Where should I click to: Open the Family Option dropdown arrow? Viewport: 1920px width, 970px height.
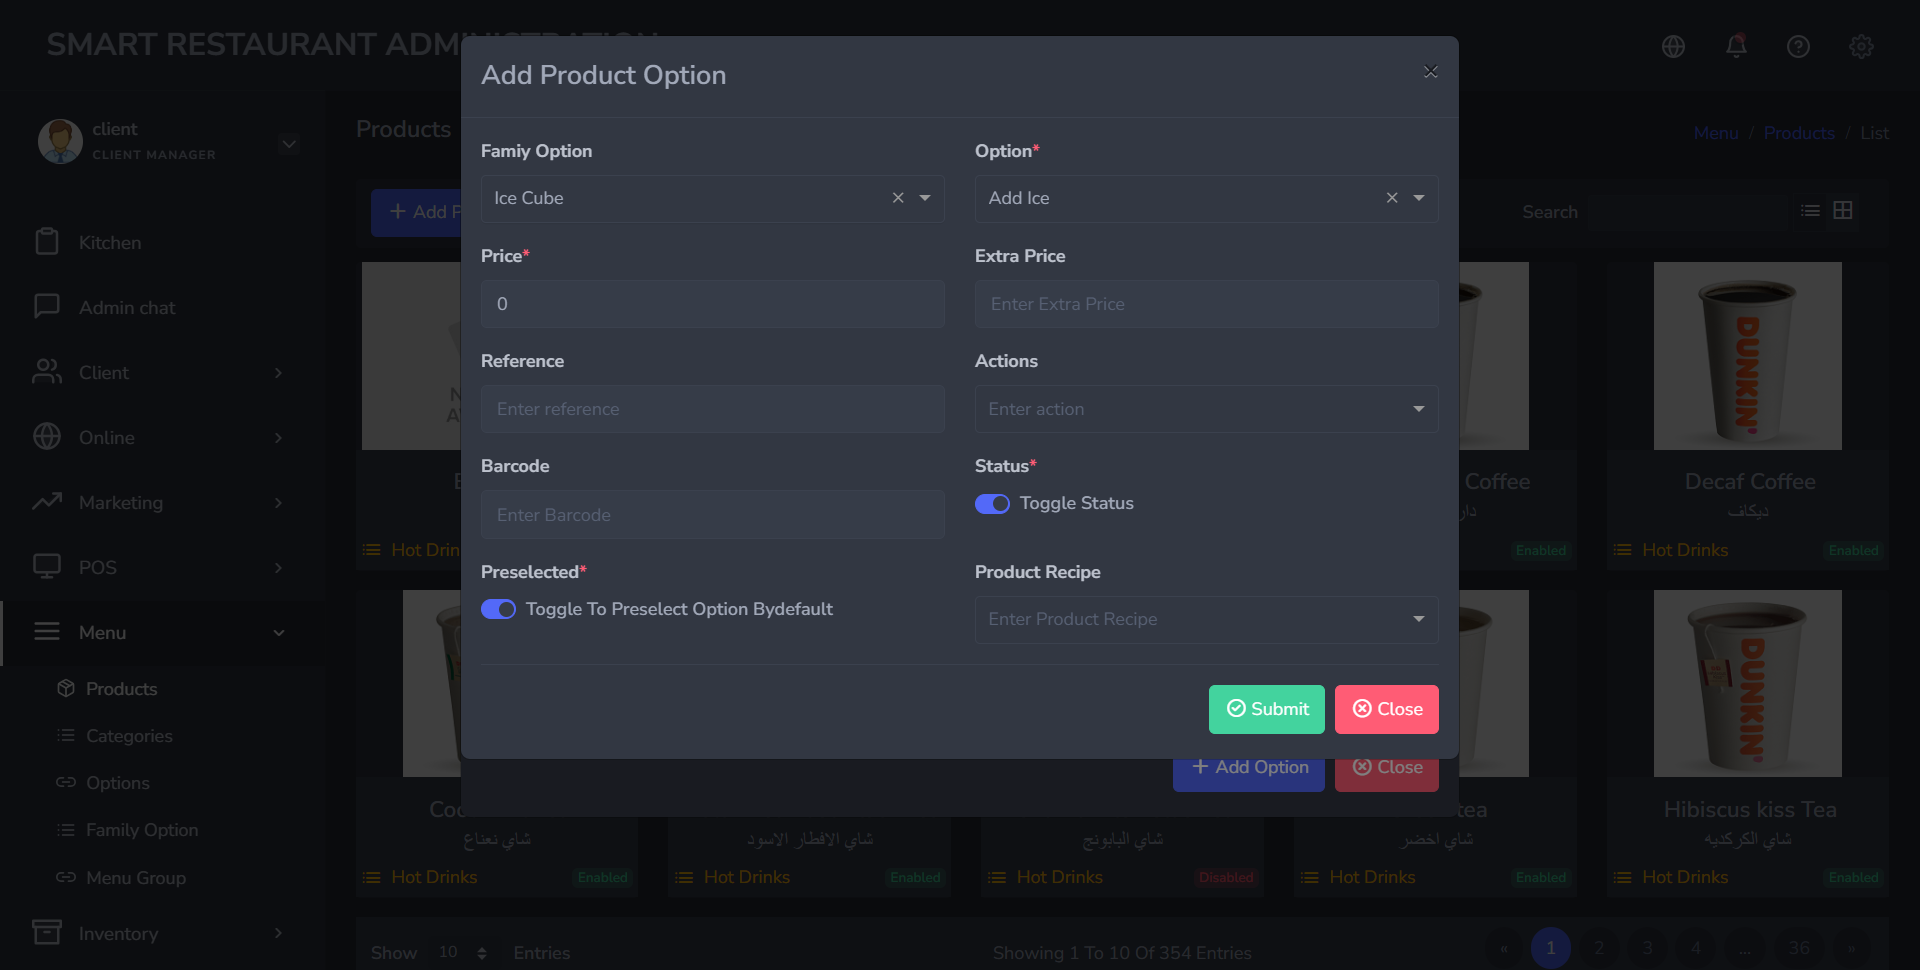click(x=925, y=198)
